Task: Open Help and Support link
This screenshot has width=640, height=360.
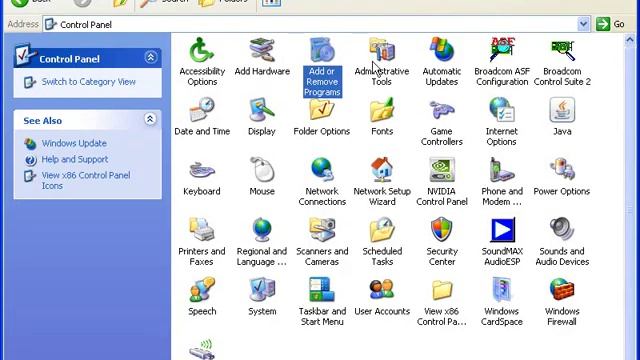Action: click(x=75, y=159)
